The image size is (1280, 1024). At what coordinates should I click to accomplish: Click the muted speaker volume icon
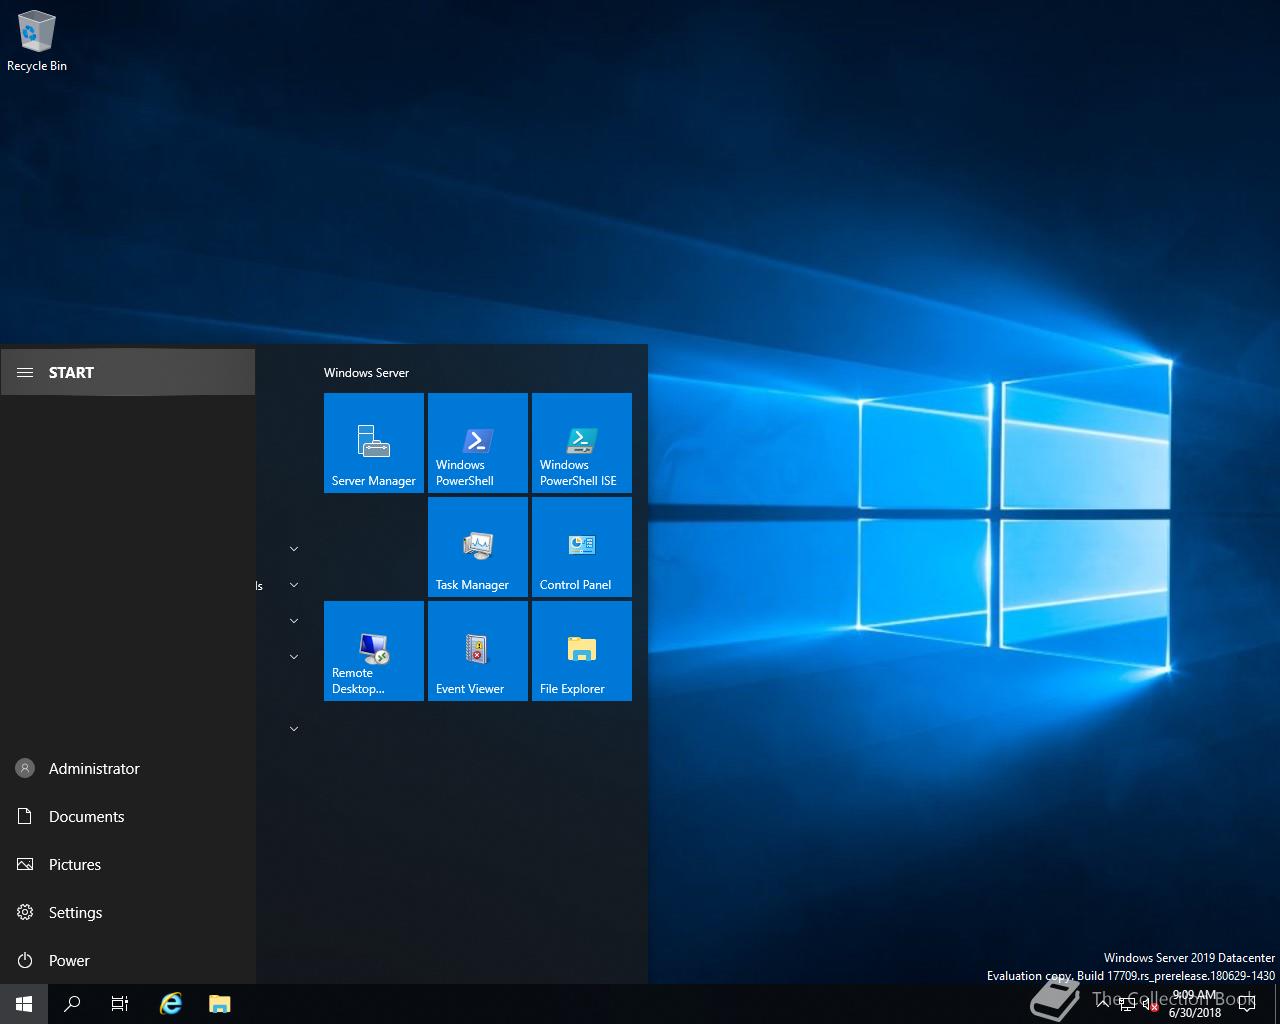click(x=1150, y=1005)
